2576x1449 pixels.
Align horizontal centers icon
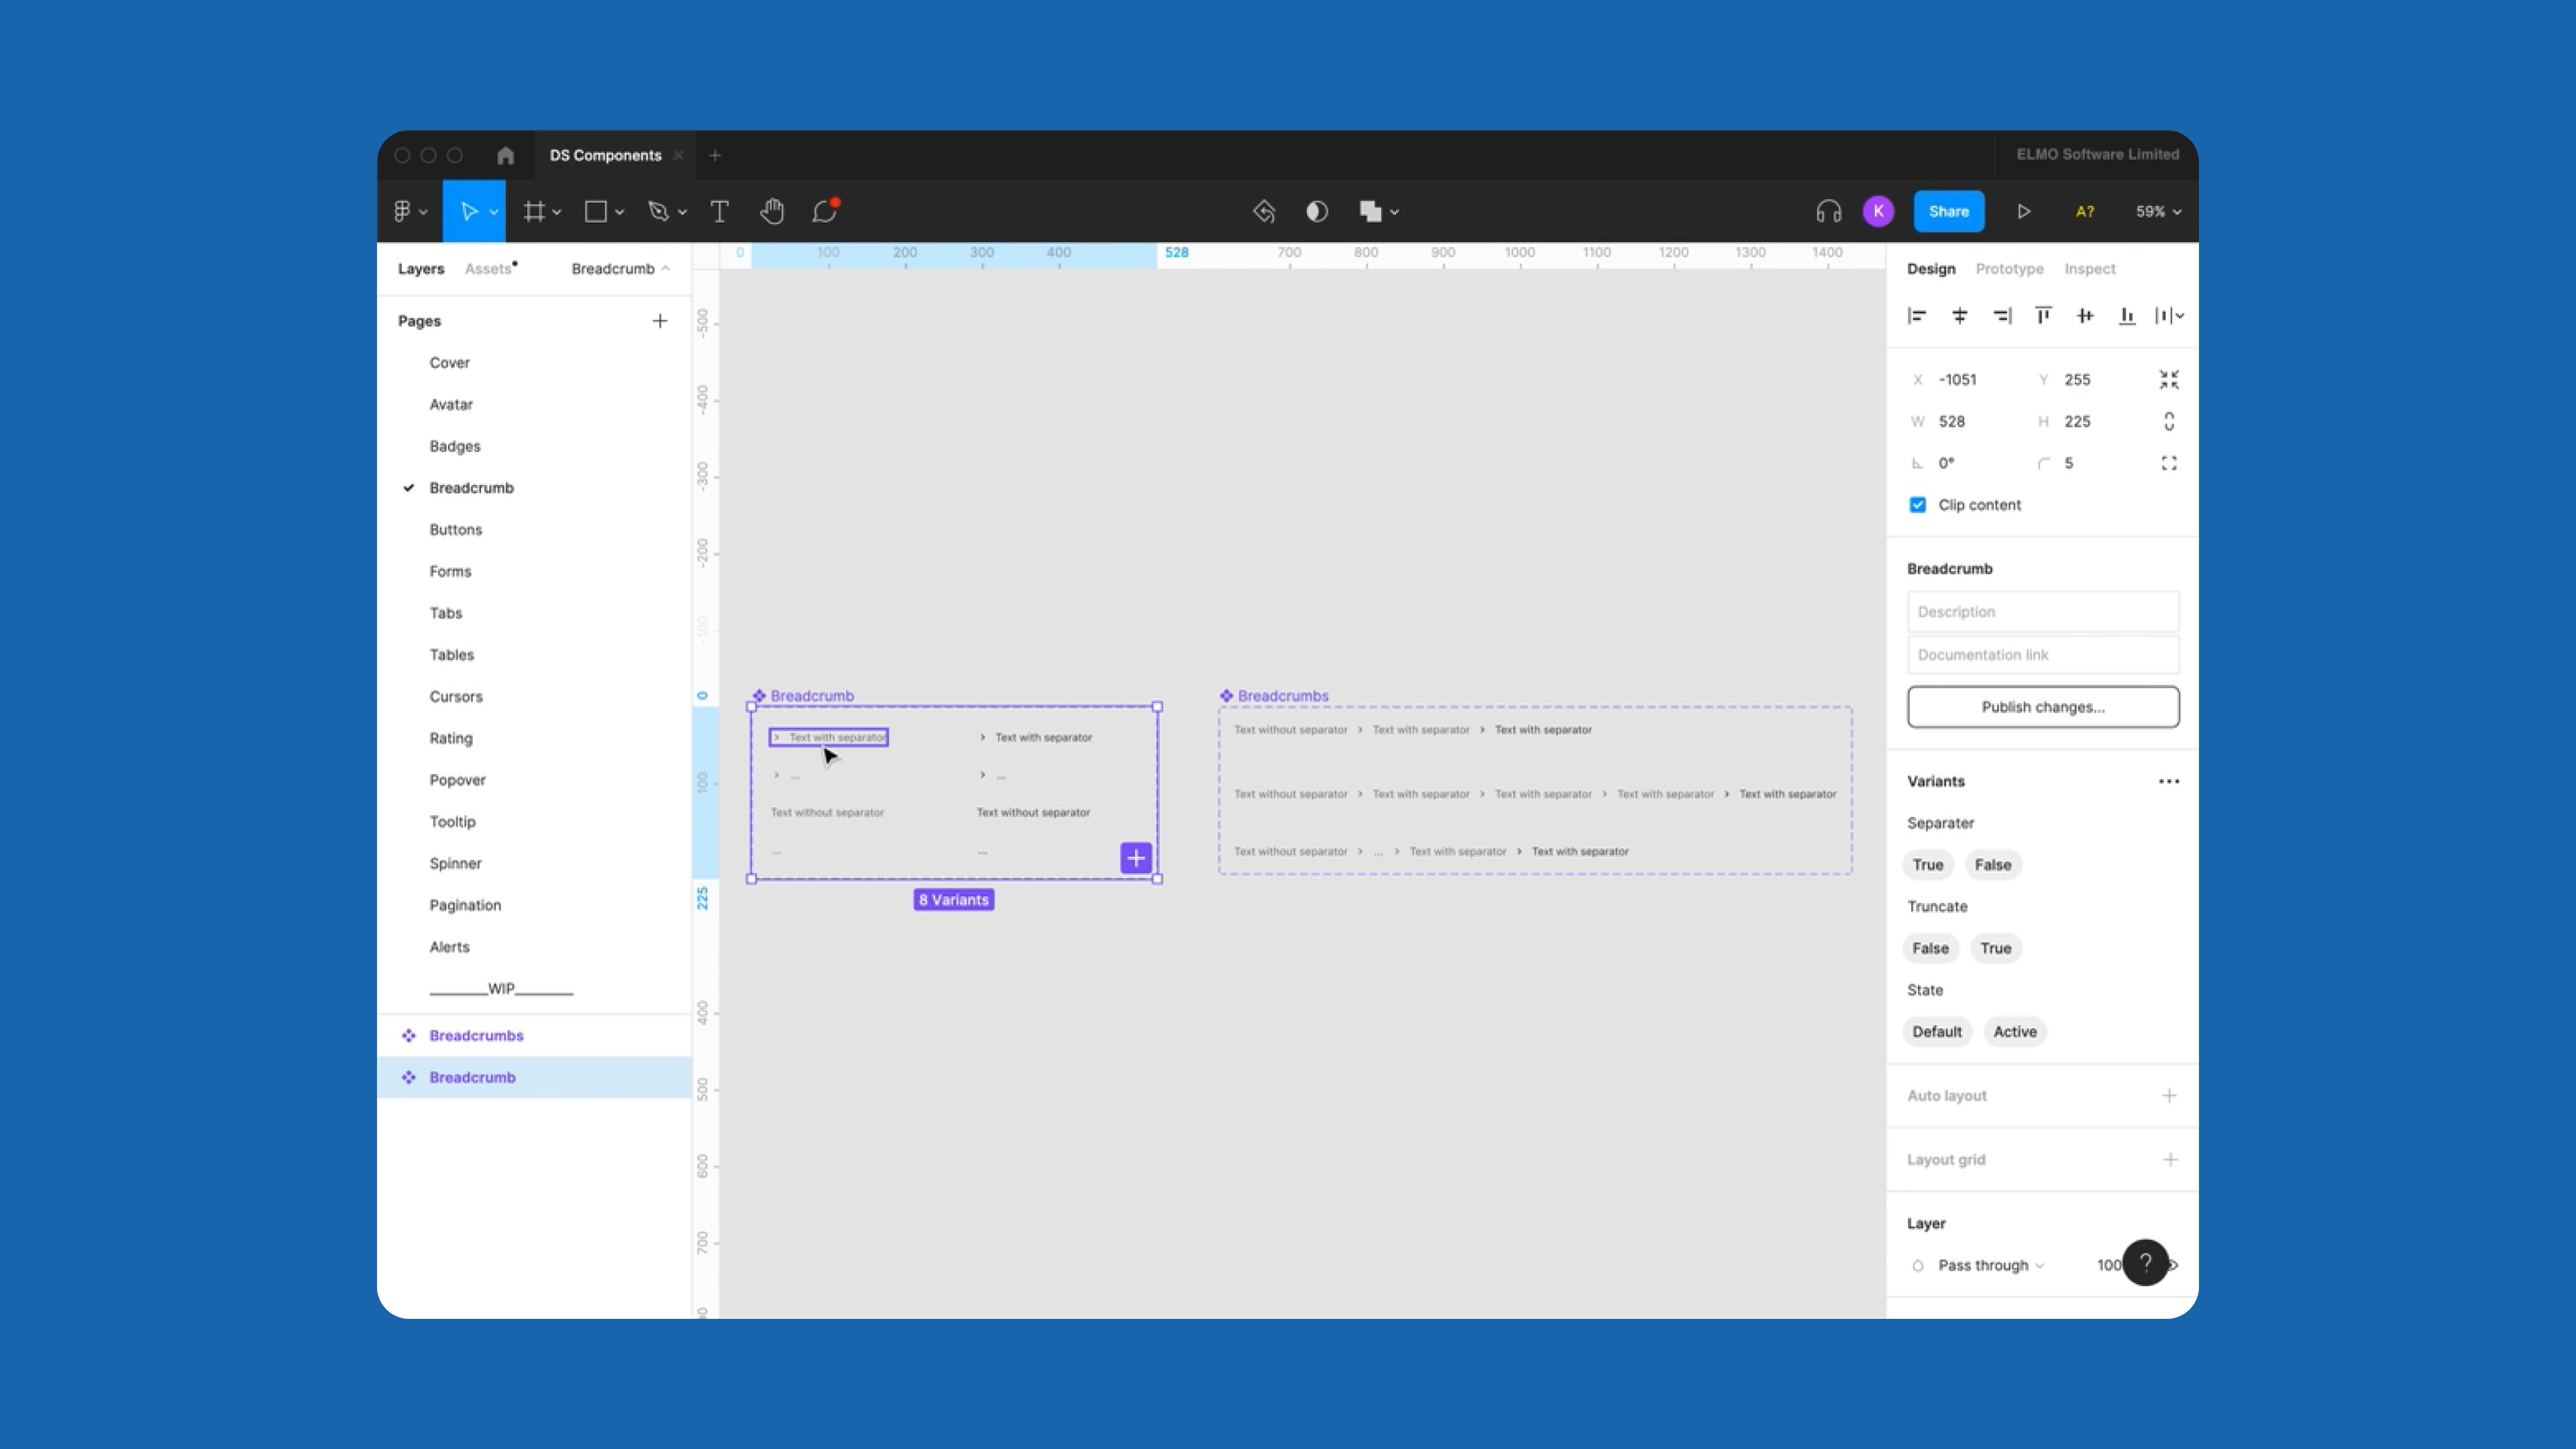pyautogui.click(x=1960, y=316)
